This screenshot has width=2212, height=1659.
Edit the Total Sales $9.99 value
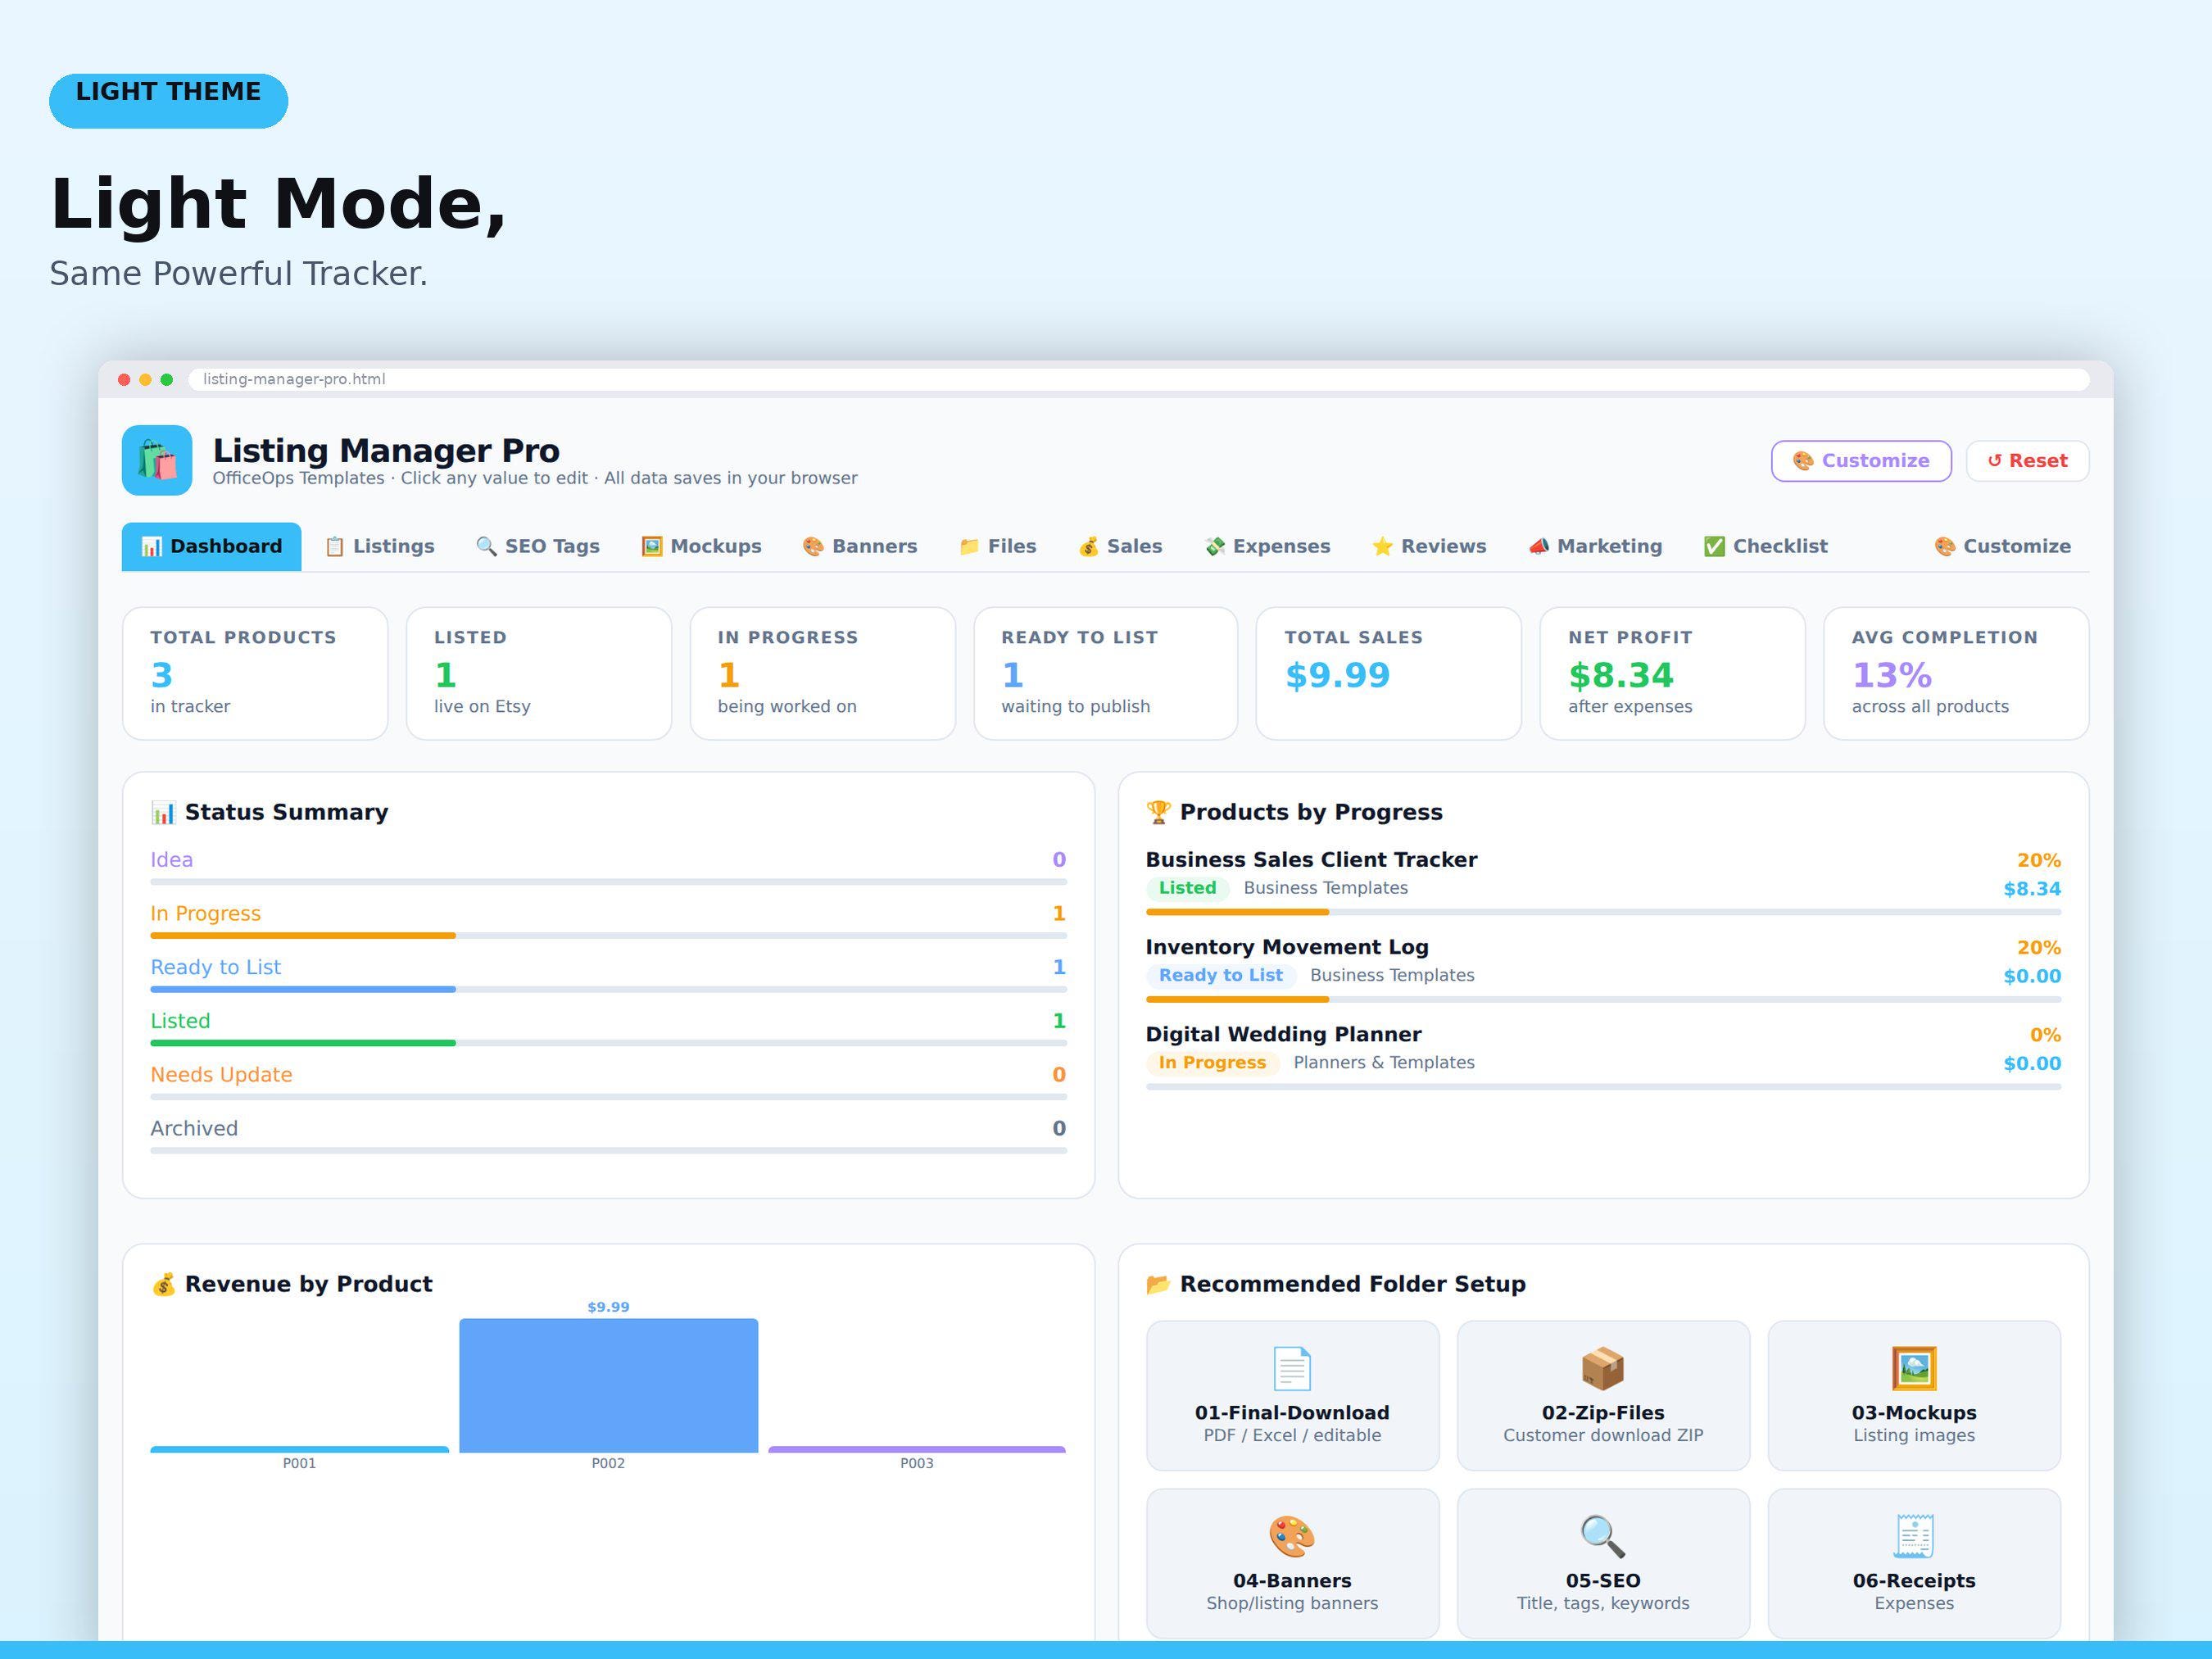1337,676
